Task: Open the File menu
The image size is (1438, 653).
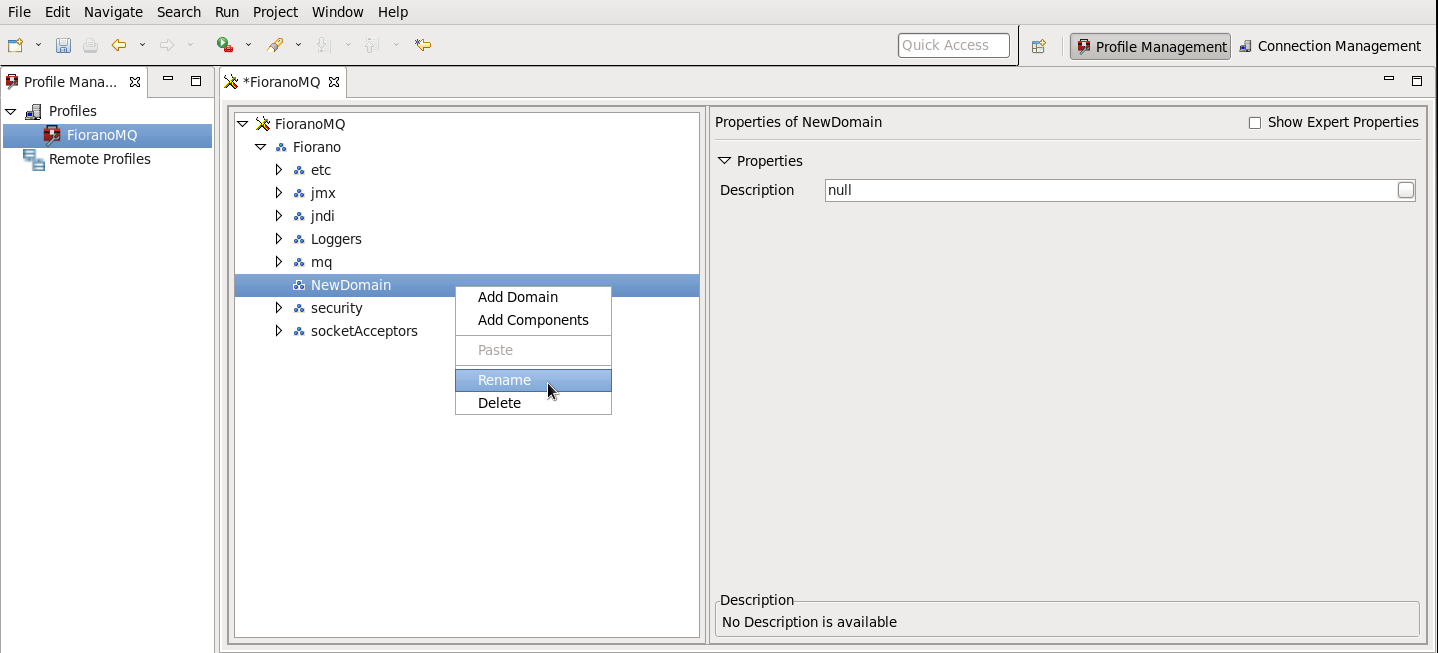Action: point(19,12)
